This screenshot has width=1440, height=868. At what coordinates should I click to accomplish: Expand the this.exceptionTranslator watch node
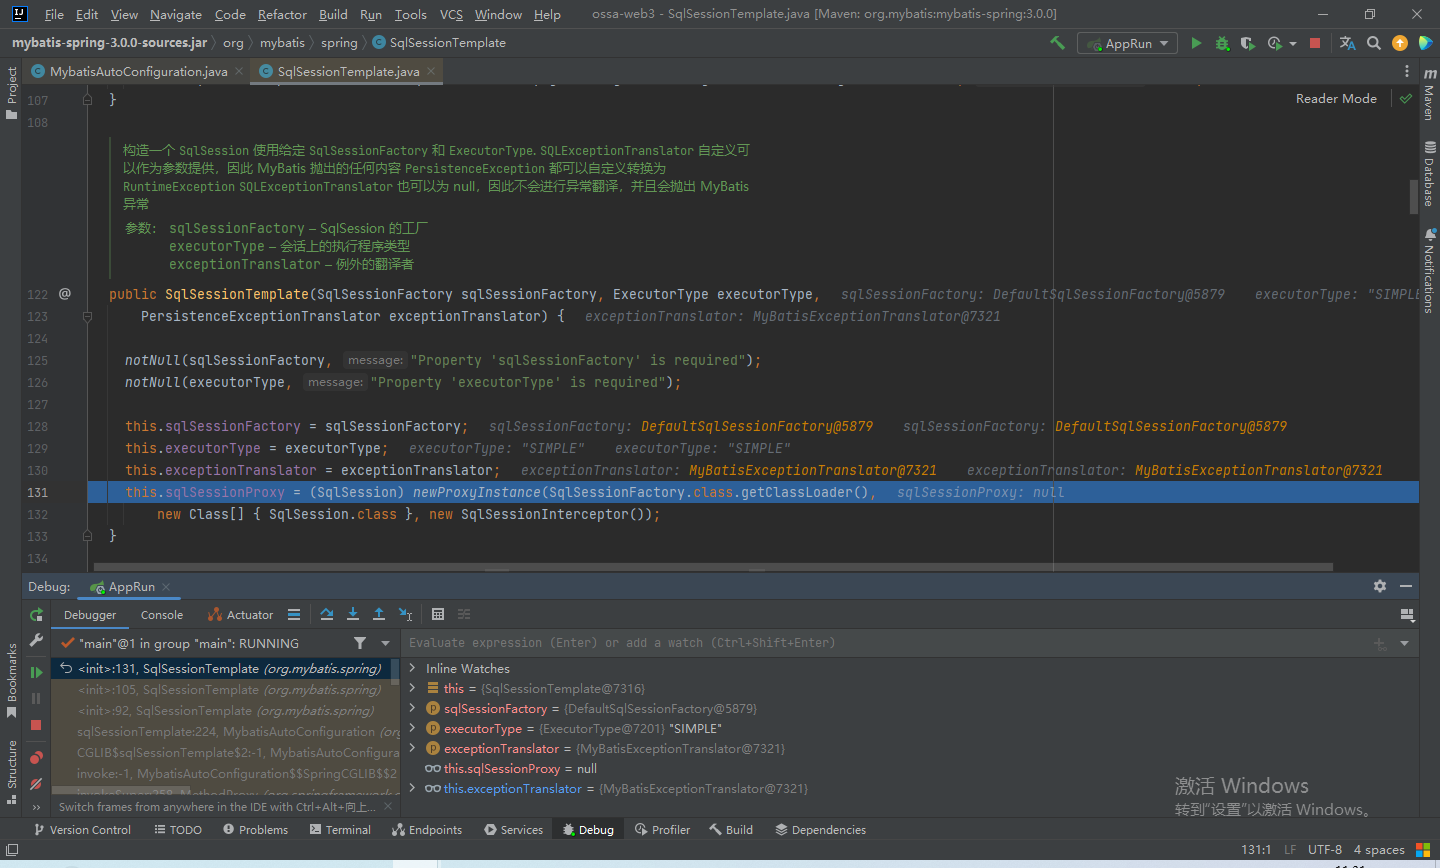coord(412,788)
